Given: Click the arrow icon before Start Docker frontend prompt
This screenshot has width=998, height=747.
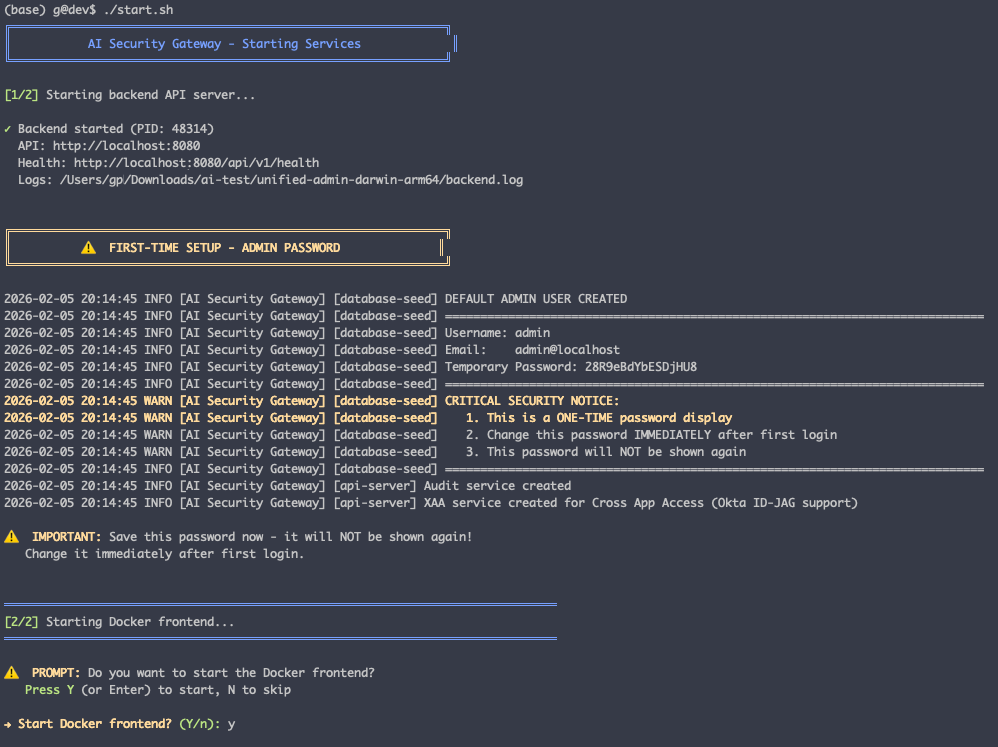Looking at the screenshot, I should pyautogui.click(x=9, y=723).
